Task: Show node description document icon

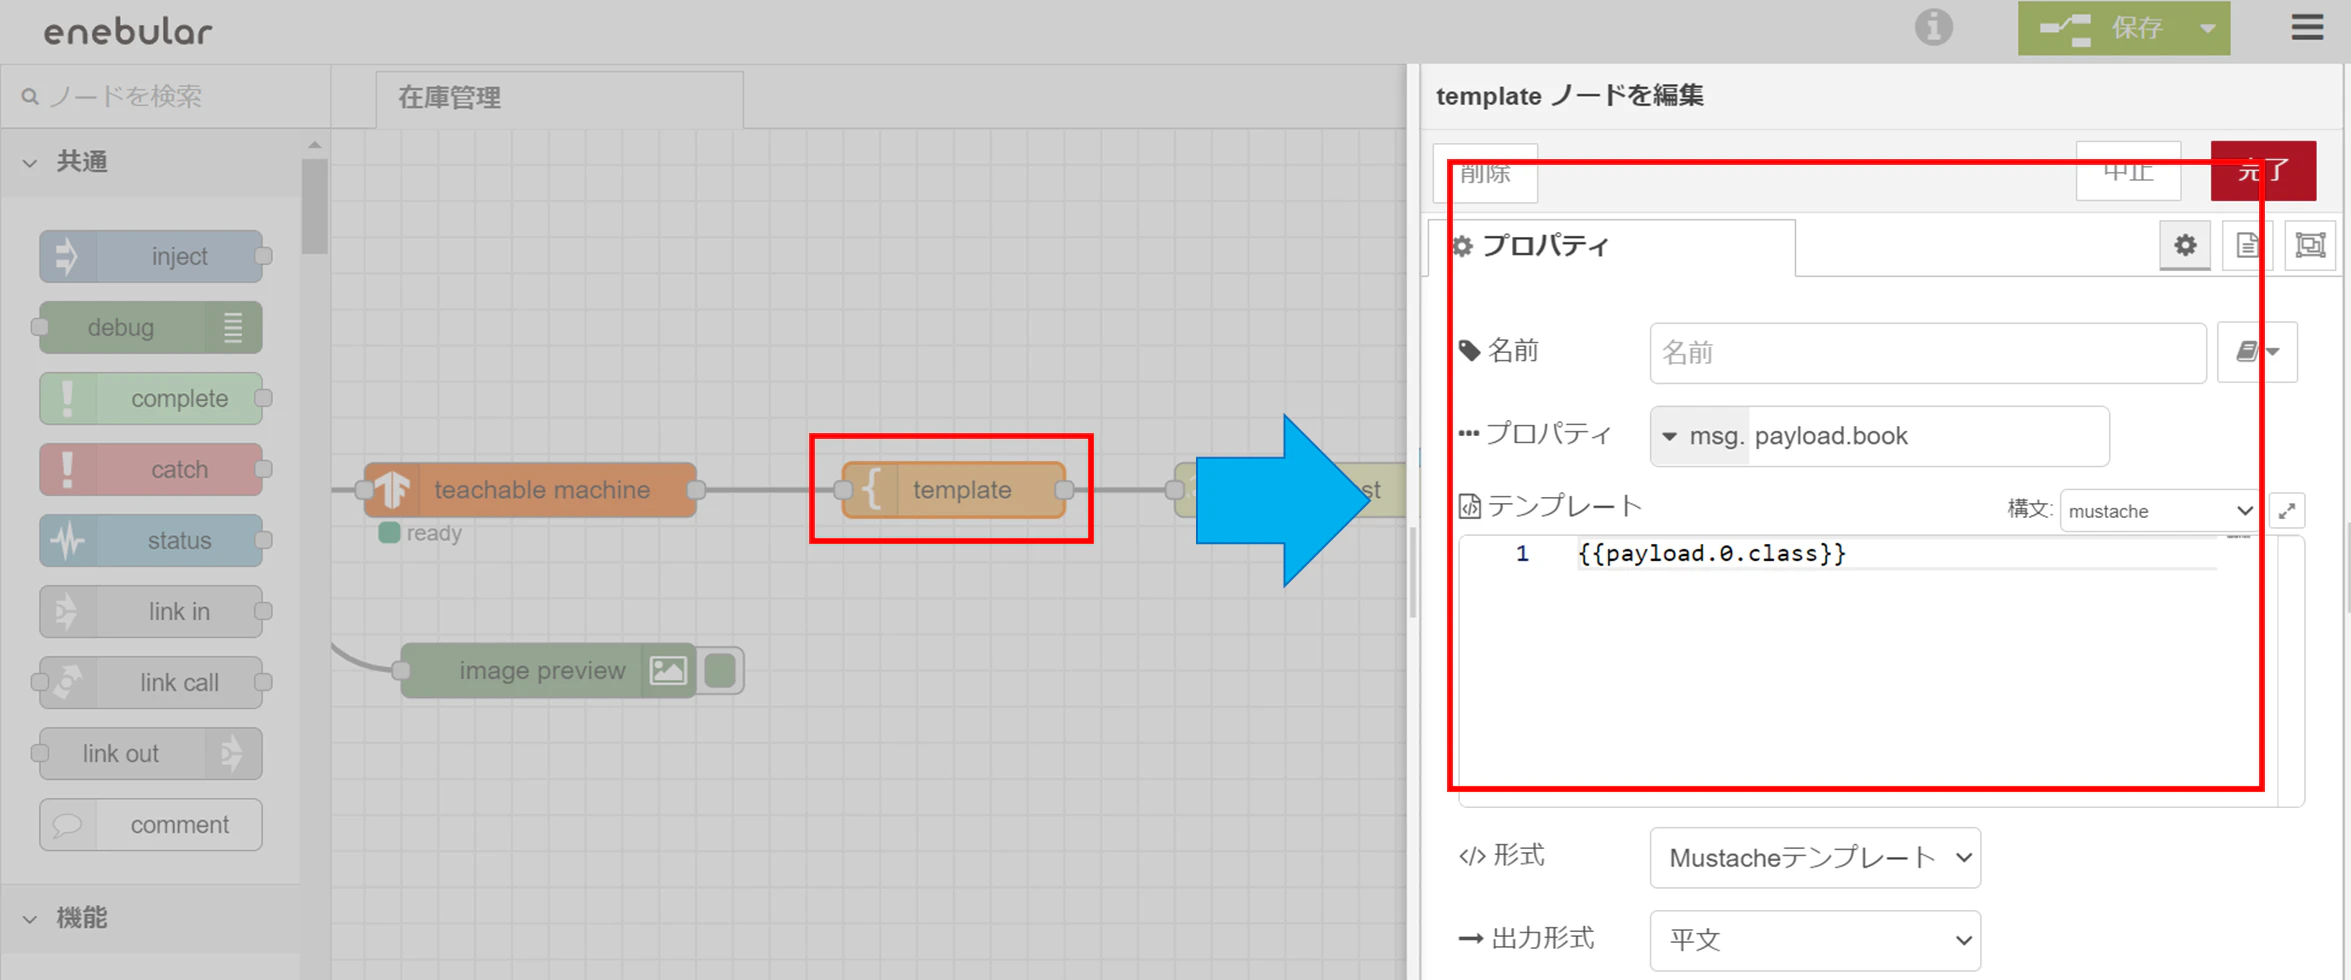Action: point(2247,245)
